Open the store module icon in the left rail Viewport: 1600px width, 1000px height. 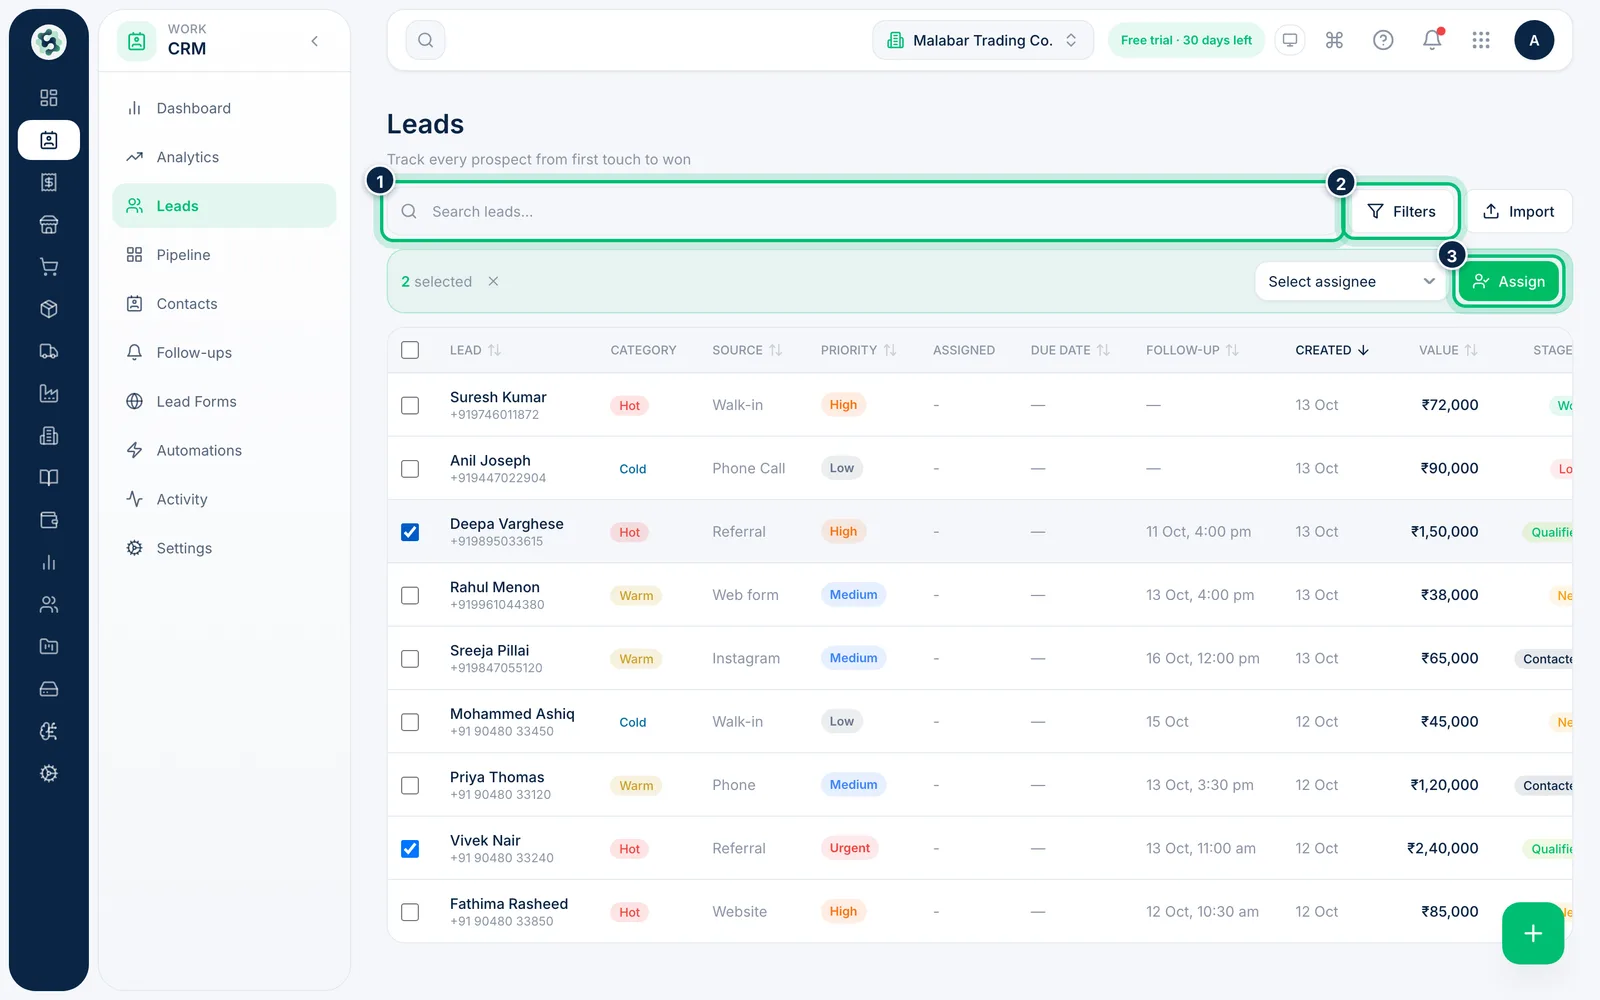49,224
